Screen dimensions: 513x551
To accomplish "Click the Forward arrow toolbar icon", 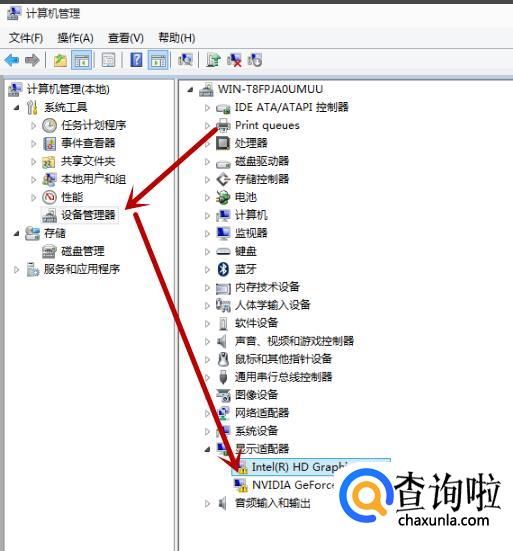I will (x=32, y=60).
